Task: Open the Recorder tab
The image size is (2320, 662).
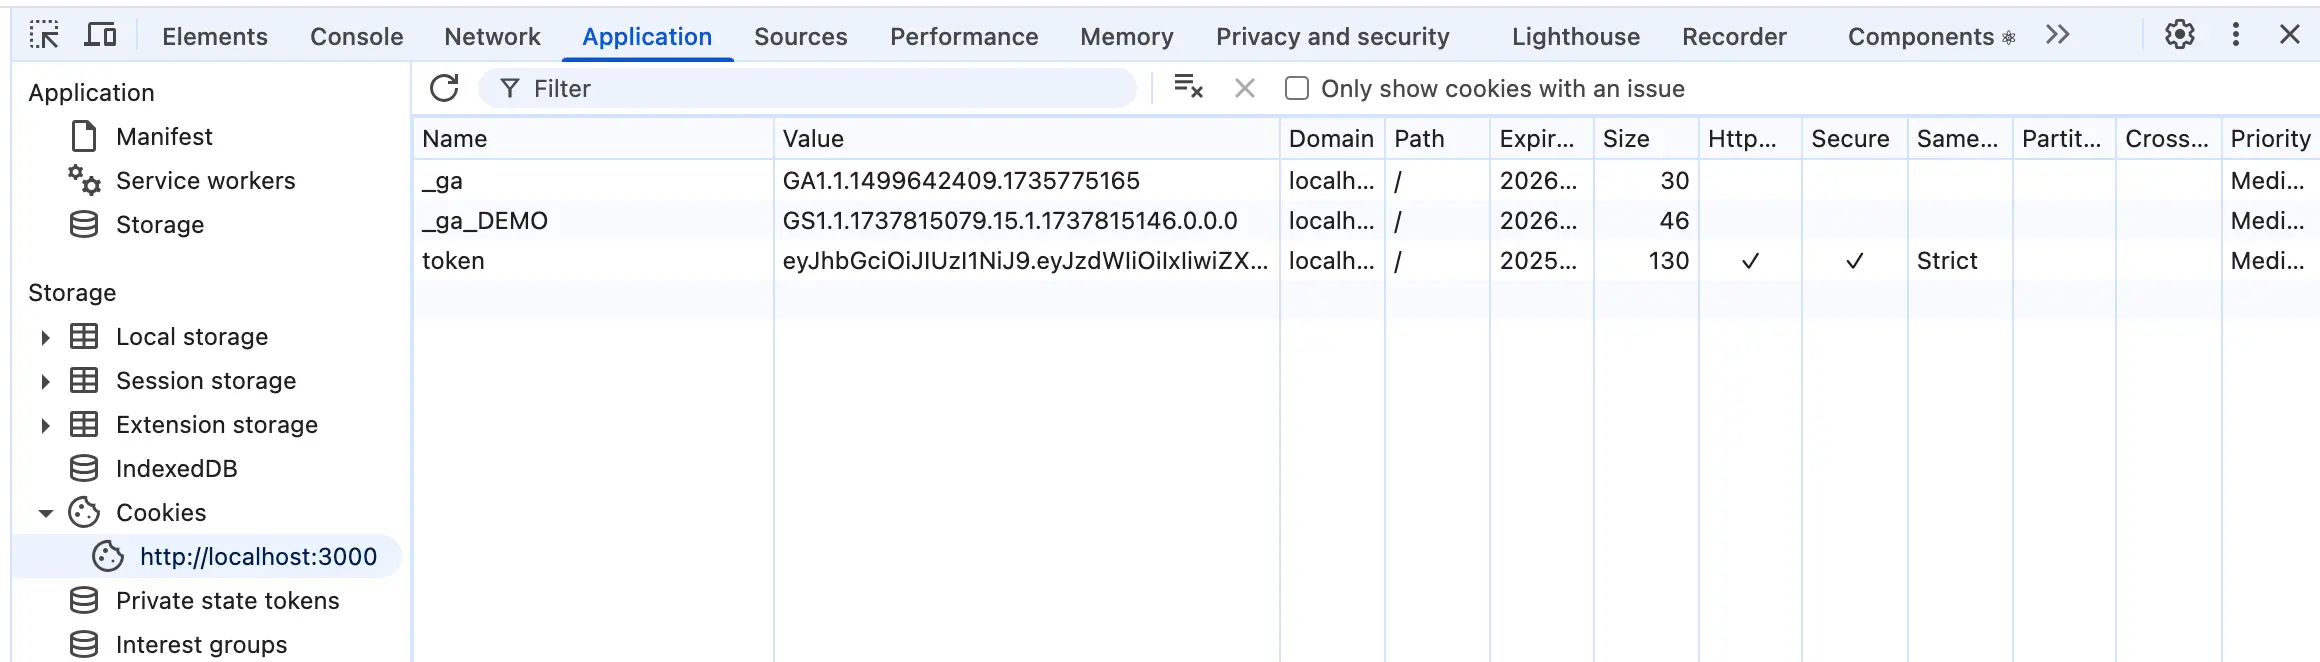Action: pos(1734,37)
